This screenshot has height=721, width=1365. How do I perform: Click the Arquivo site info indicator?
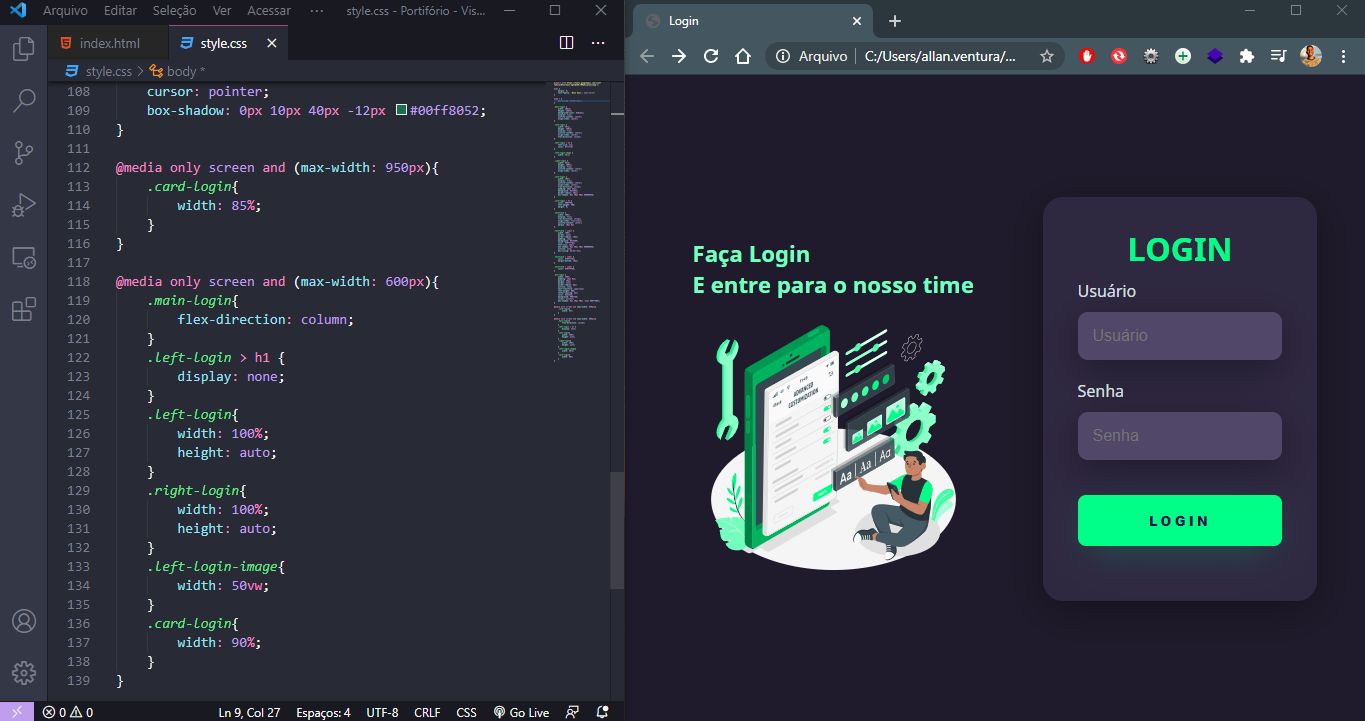[x=813, y=56]
